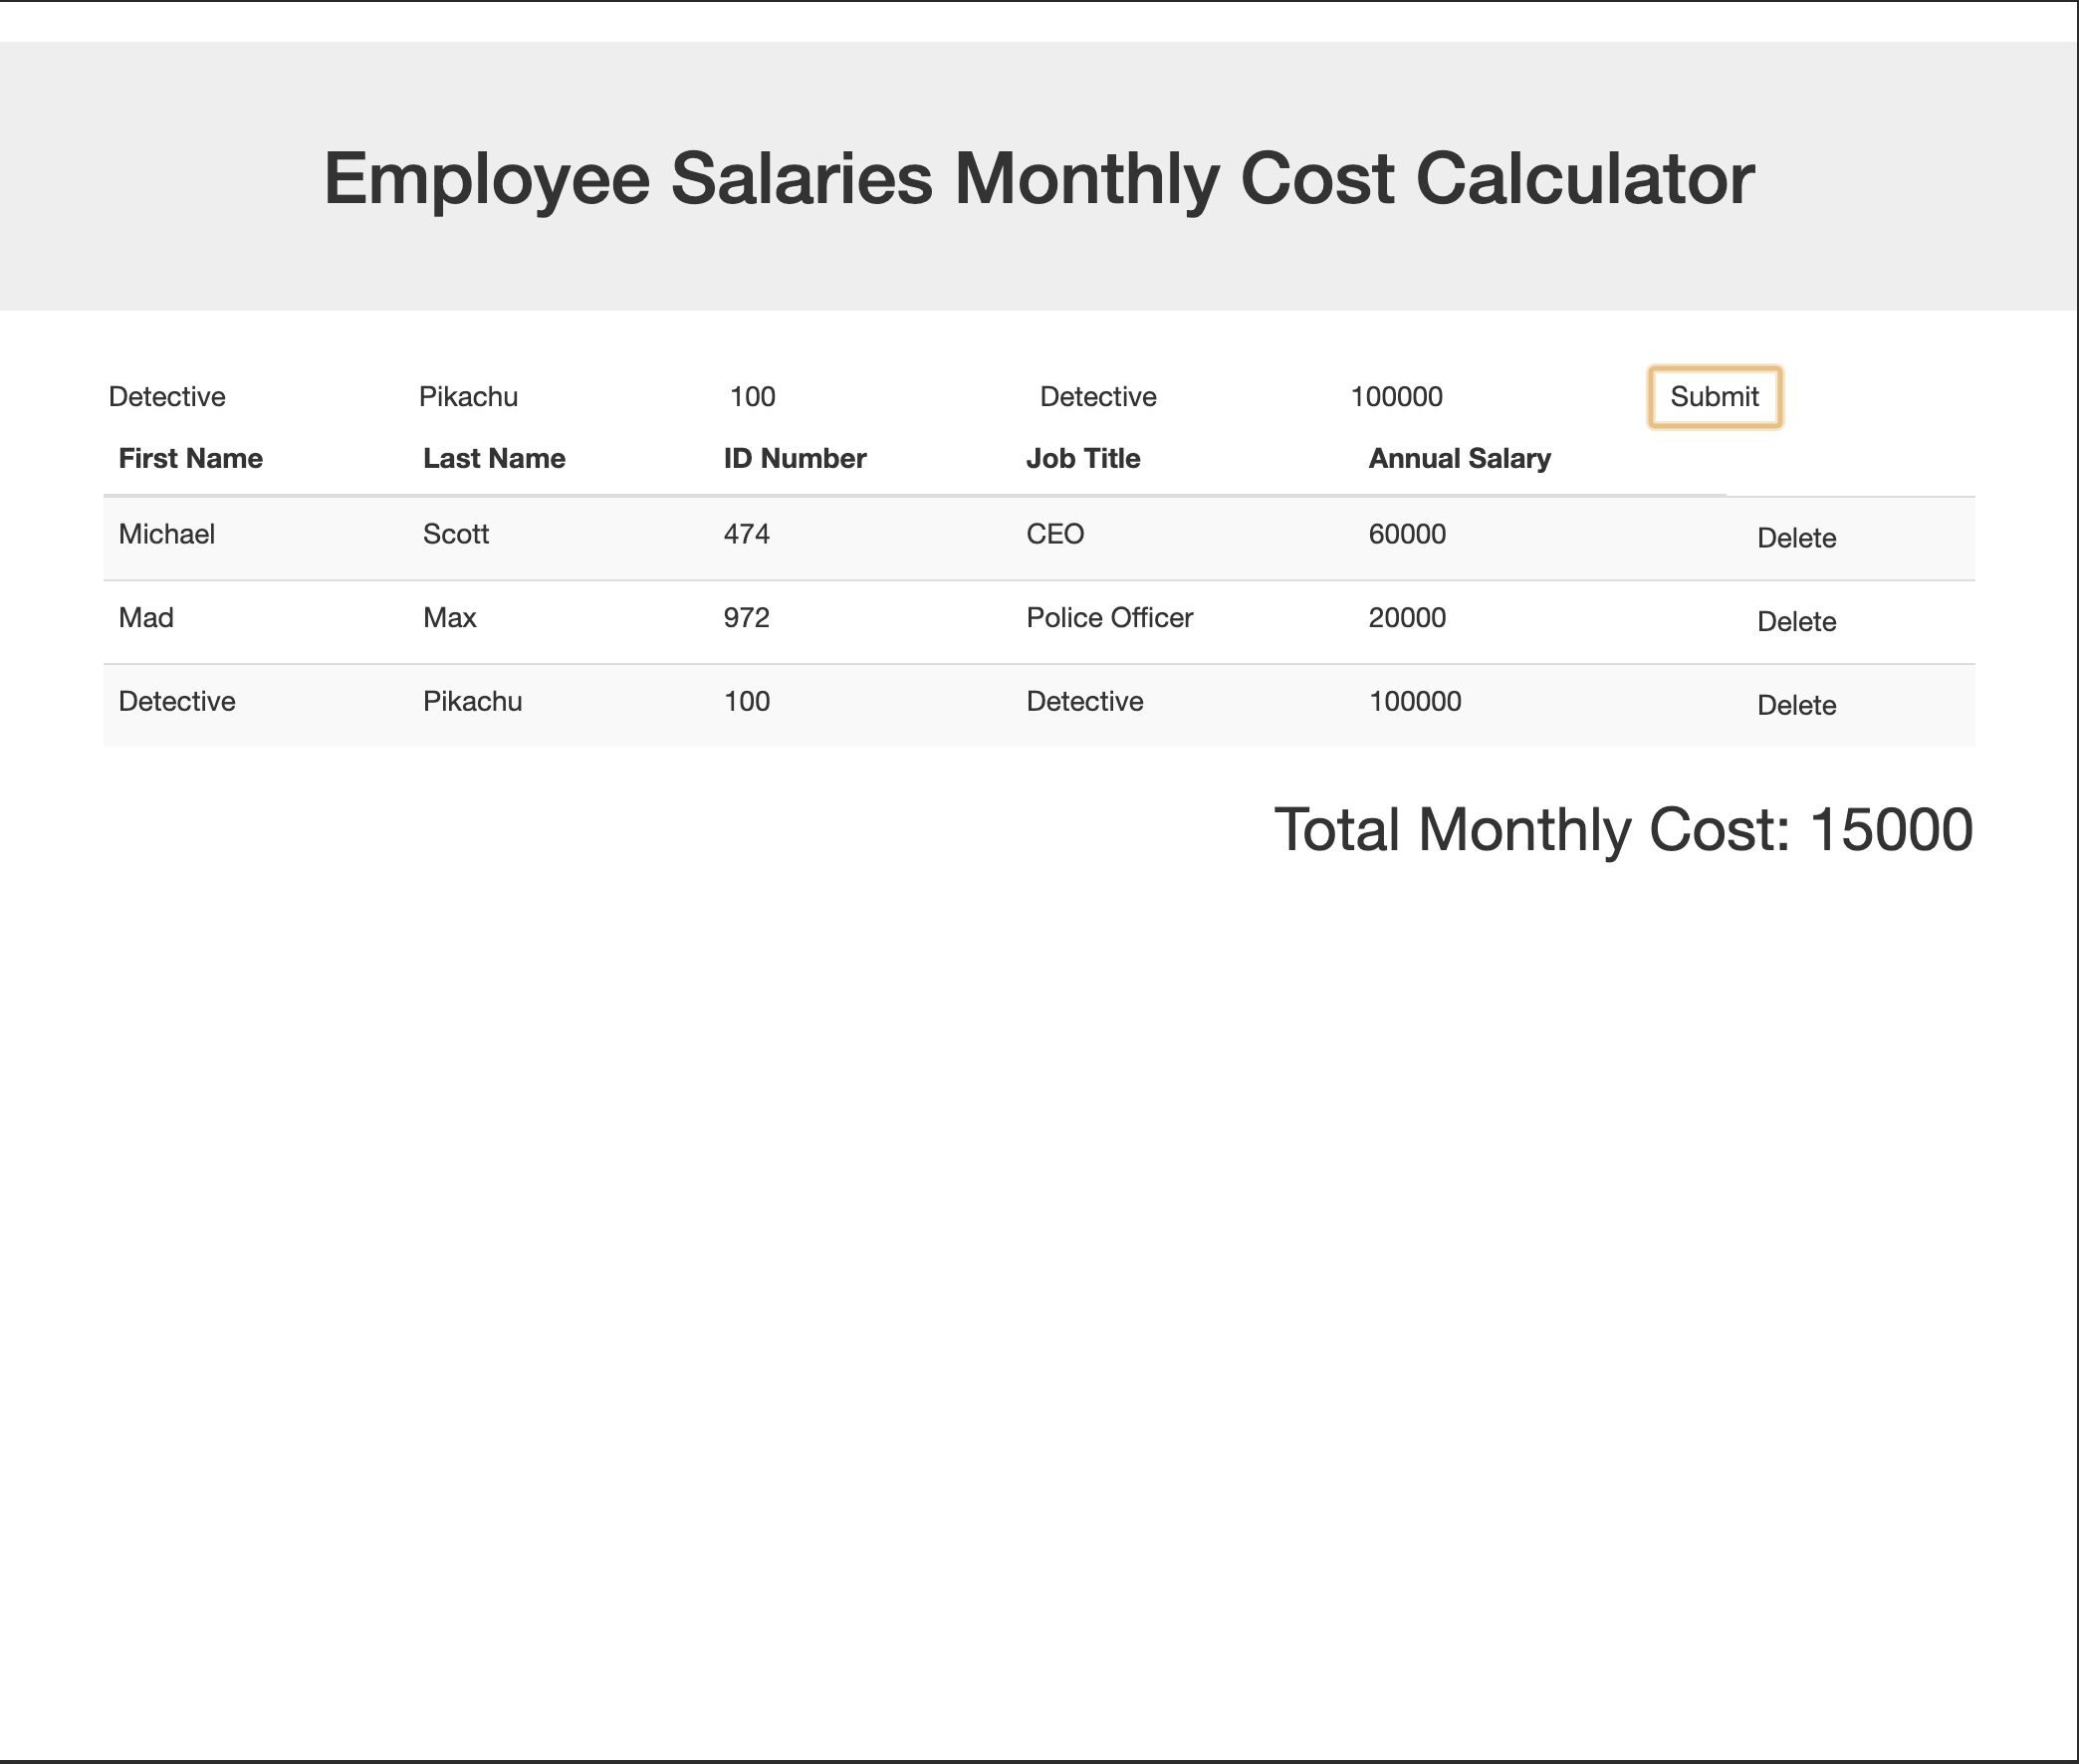Click the Last Name column header
The width and height of the screenshot is (2079, 1764).
click(x=494, y=459)
